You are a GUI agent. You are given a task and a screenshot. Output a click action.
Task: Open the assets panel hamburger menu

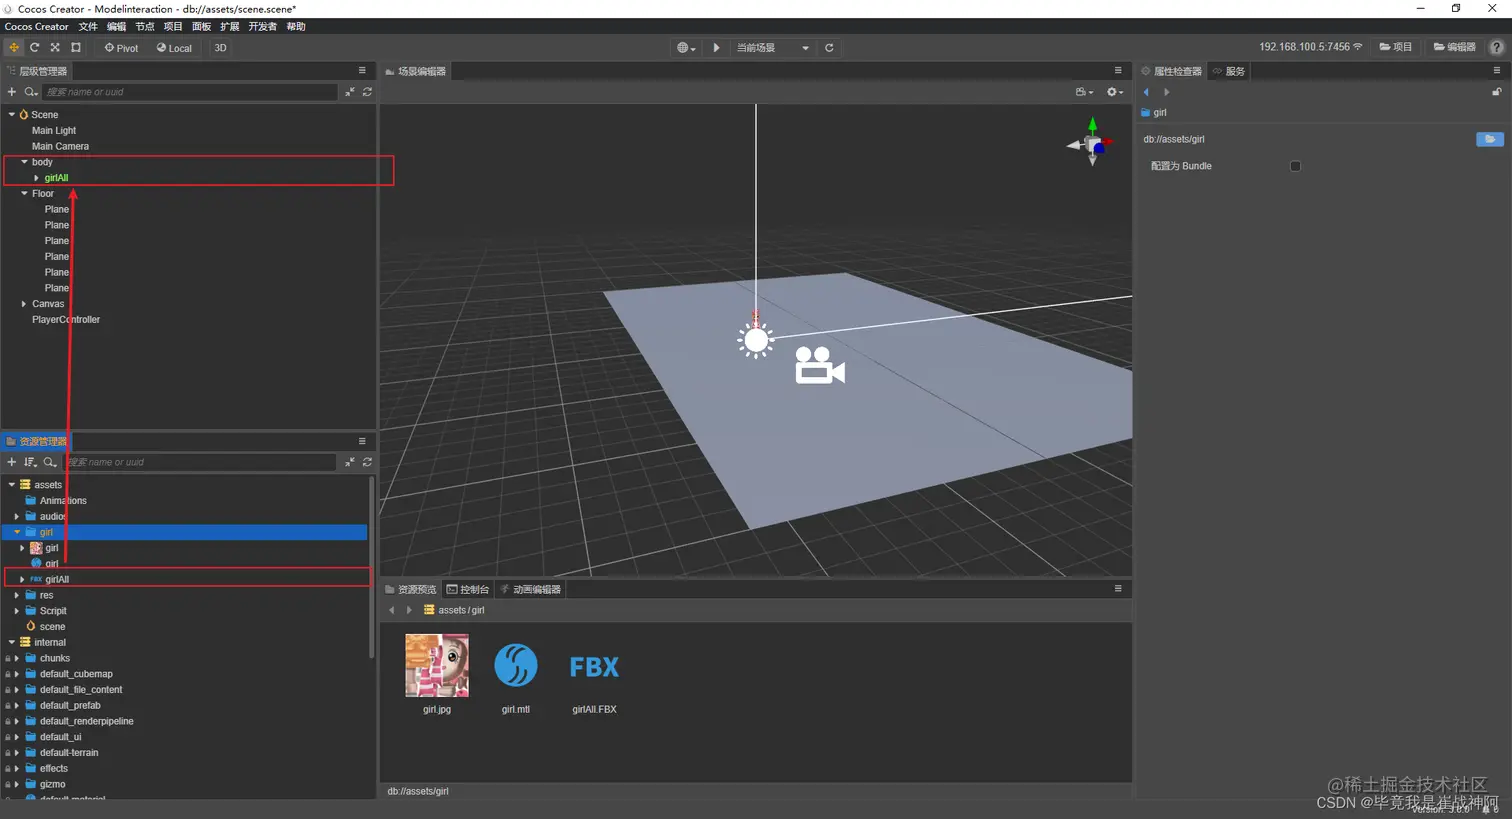coord(362,441)
